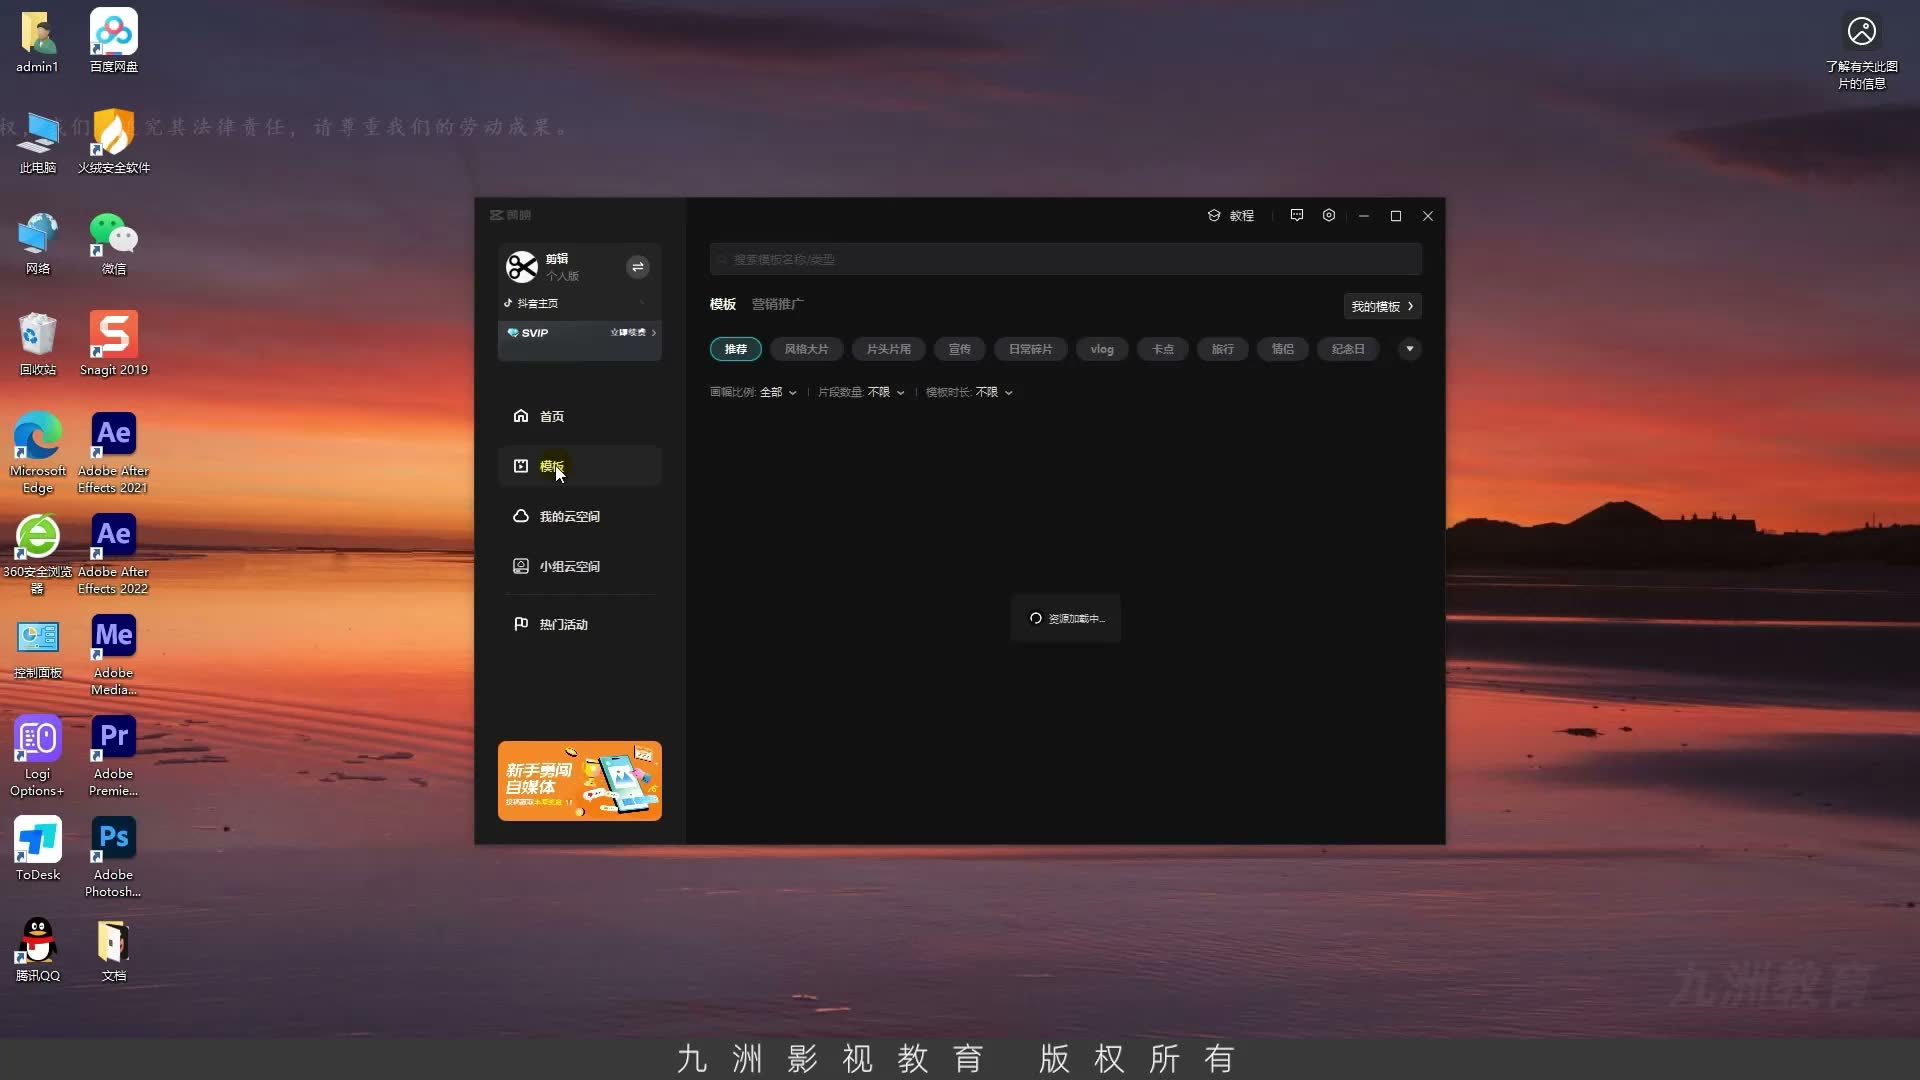Click the 腾讯QQ desktop icon
This screenshot has height=1080, width=1920.
38,950
